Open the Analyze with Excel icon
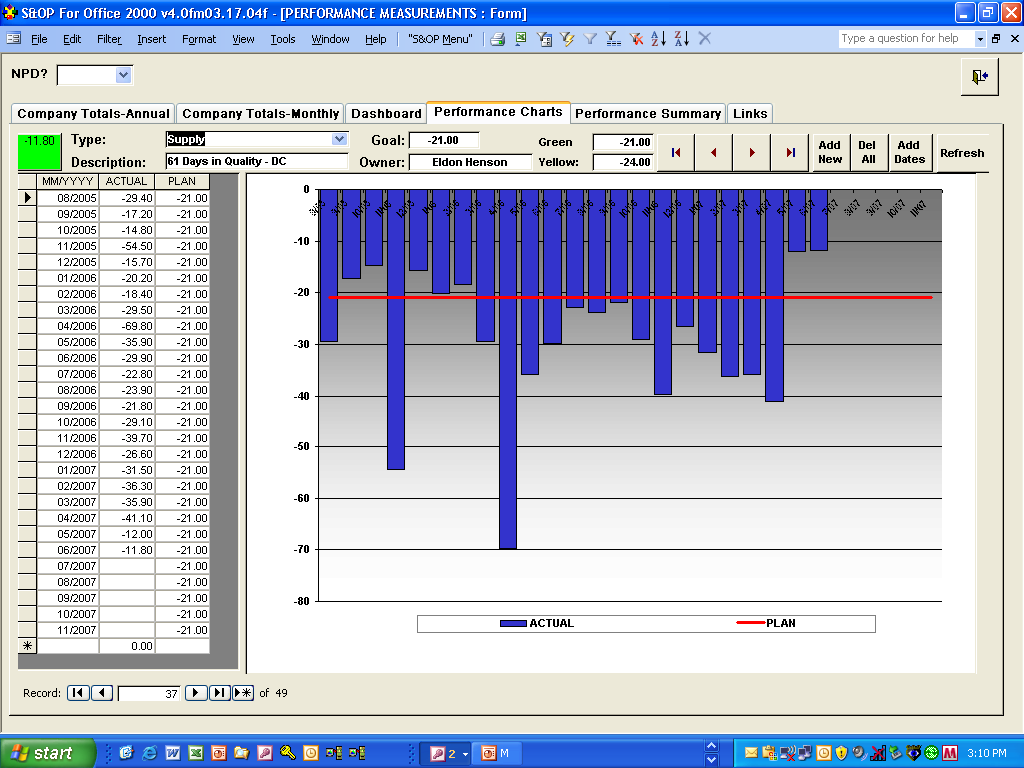The width and height of the screenshot is (1024, 768). [521, 39]
